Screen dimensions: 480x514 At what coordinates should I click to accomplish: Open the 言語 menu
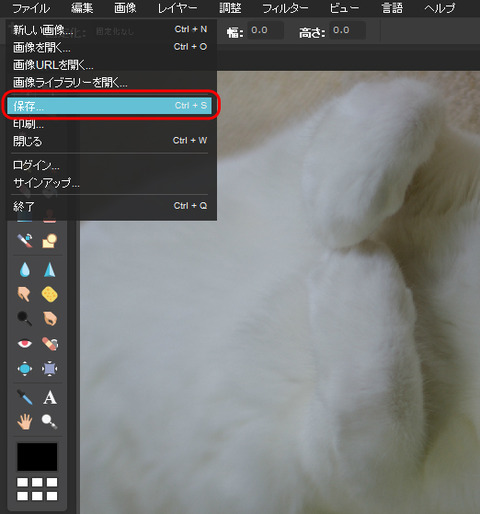point(392,8)
